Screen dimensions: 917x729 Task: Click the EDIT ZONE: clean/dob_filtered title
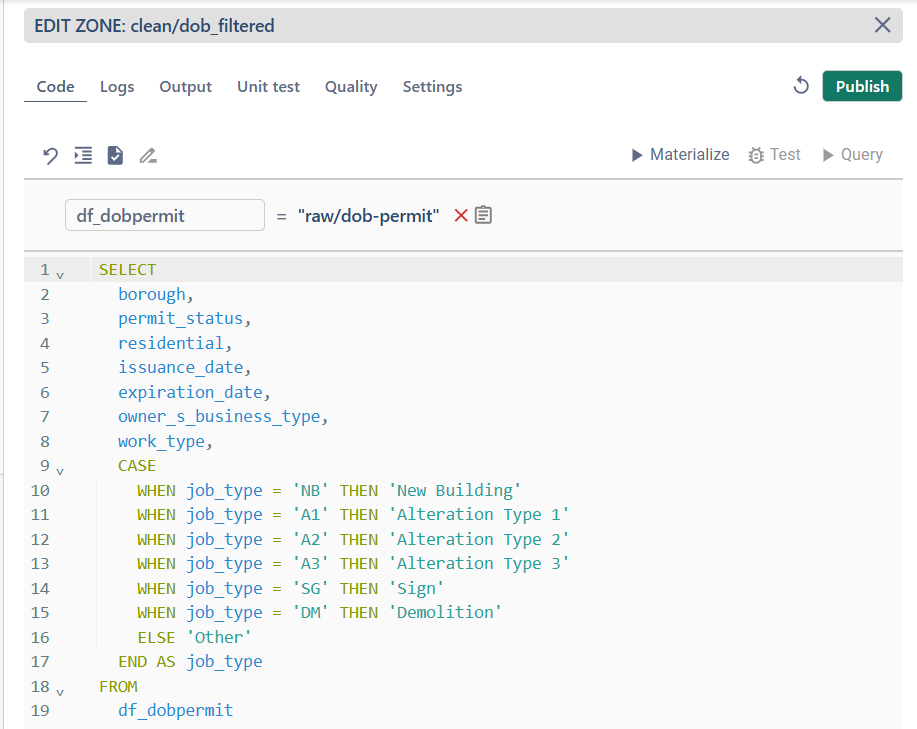point(154,26)
